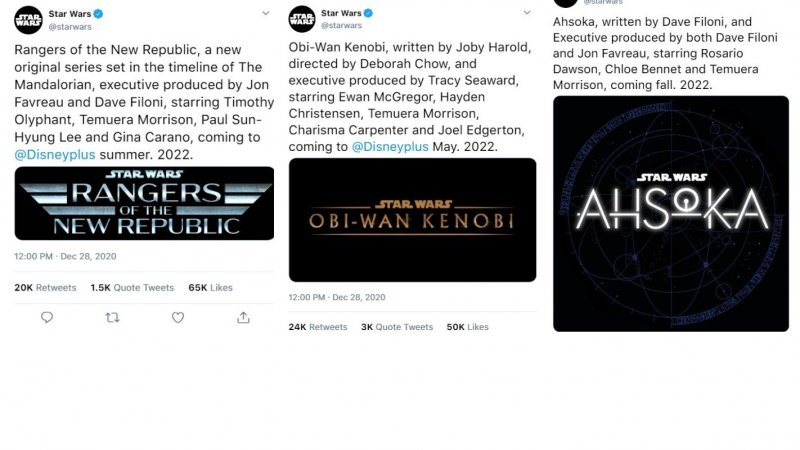Open the Obi-Wan Kenobi logo image
This screenshot has height=450, width=800.
tap(412, 220)
